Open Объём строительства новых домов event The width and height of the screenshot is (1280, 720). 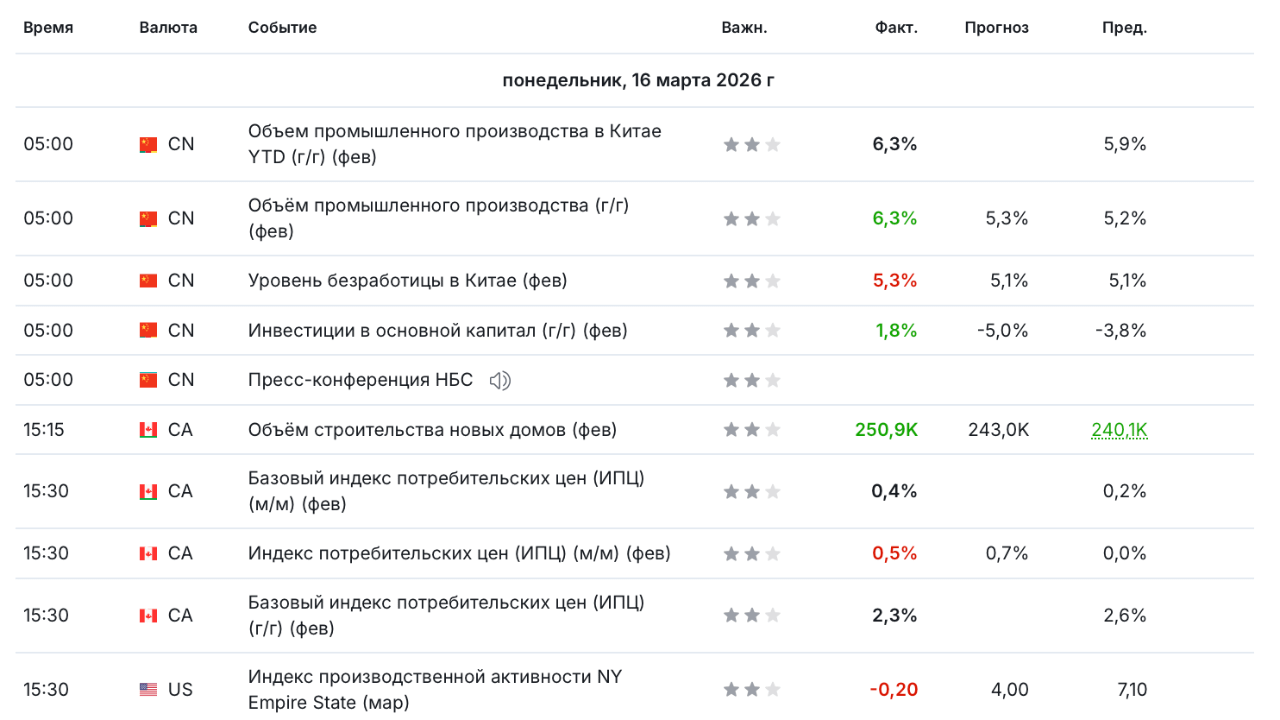pyautogui.click(x=432, y=430)
